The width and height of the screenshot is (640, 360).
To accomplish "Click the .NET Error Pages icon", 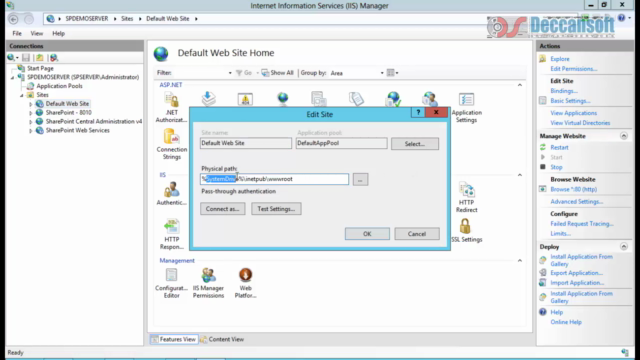I will point(245,99).
